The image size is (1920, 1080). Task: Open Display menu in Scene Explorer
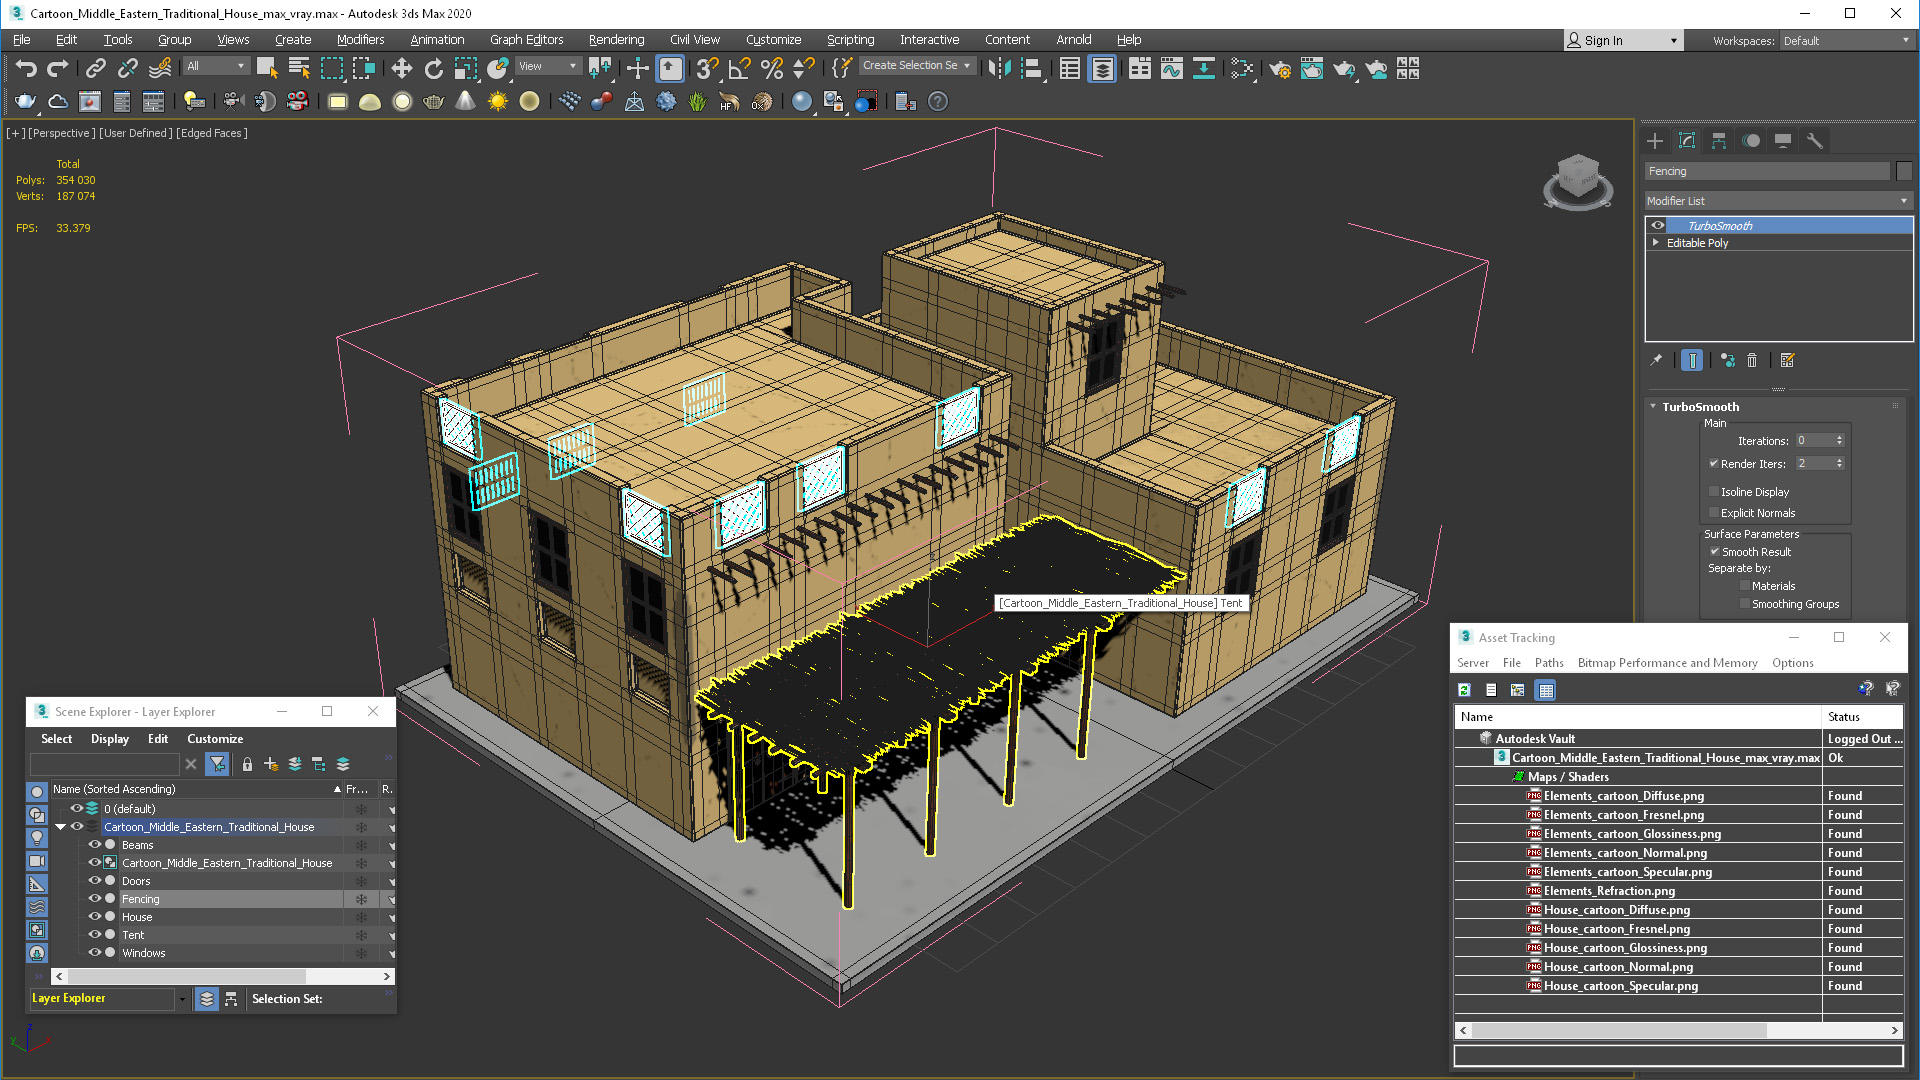(x=110, y=739)
